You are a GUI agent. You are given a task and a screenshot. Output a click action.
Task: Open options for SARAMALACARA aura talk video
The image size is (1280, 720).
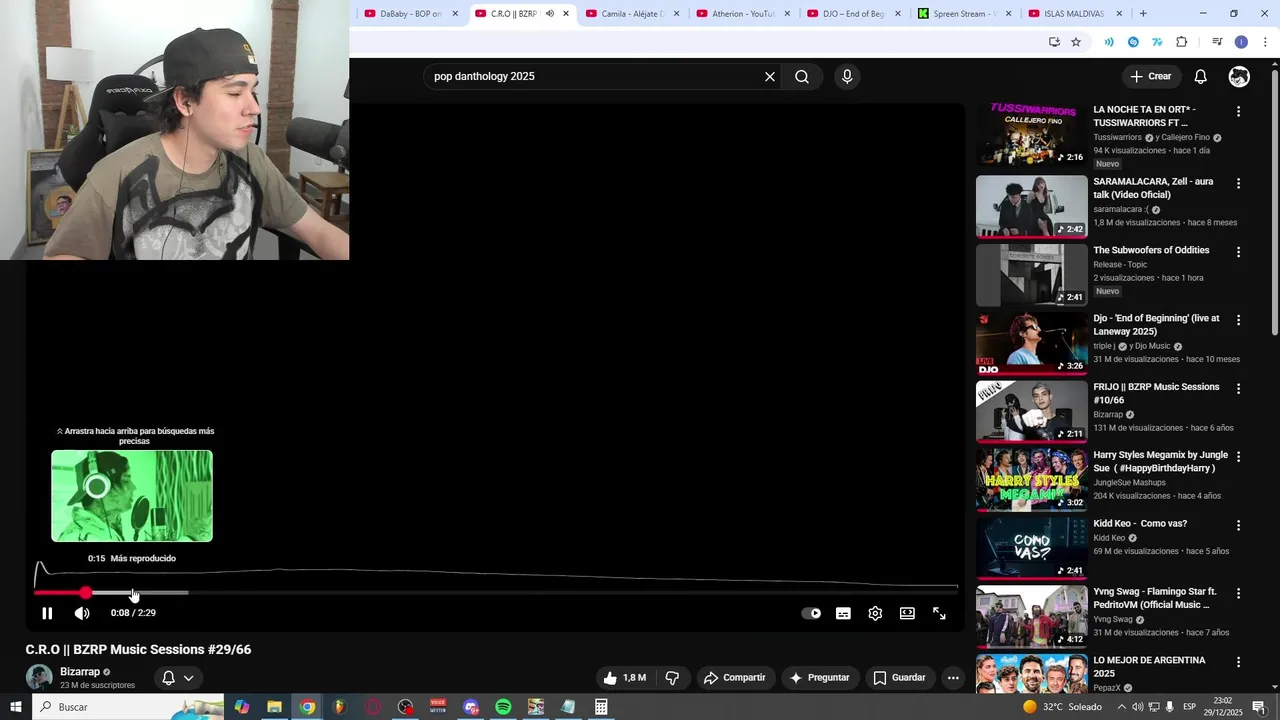1238,184
